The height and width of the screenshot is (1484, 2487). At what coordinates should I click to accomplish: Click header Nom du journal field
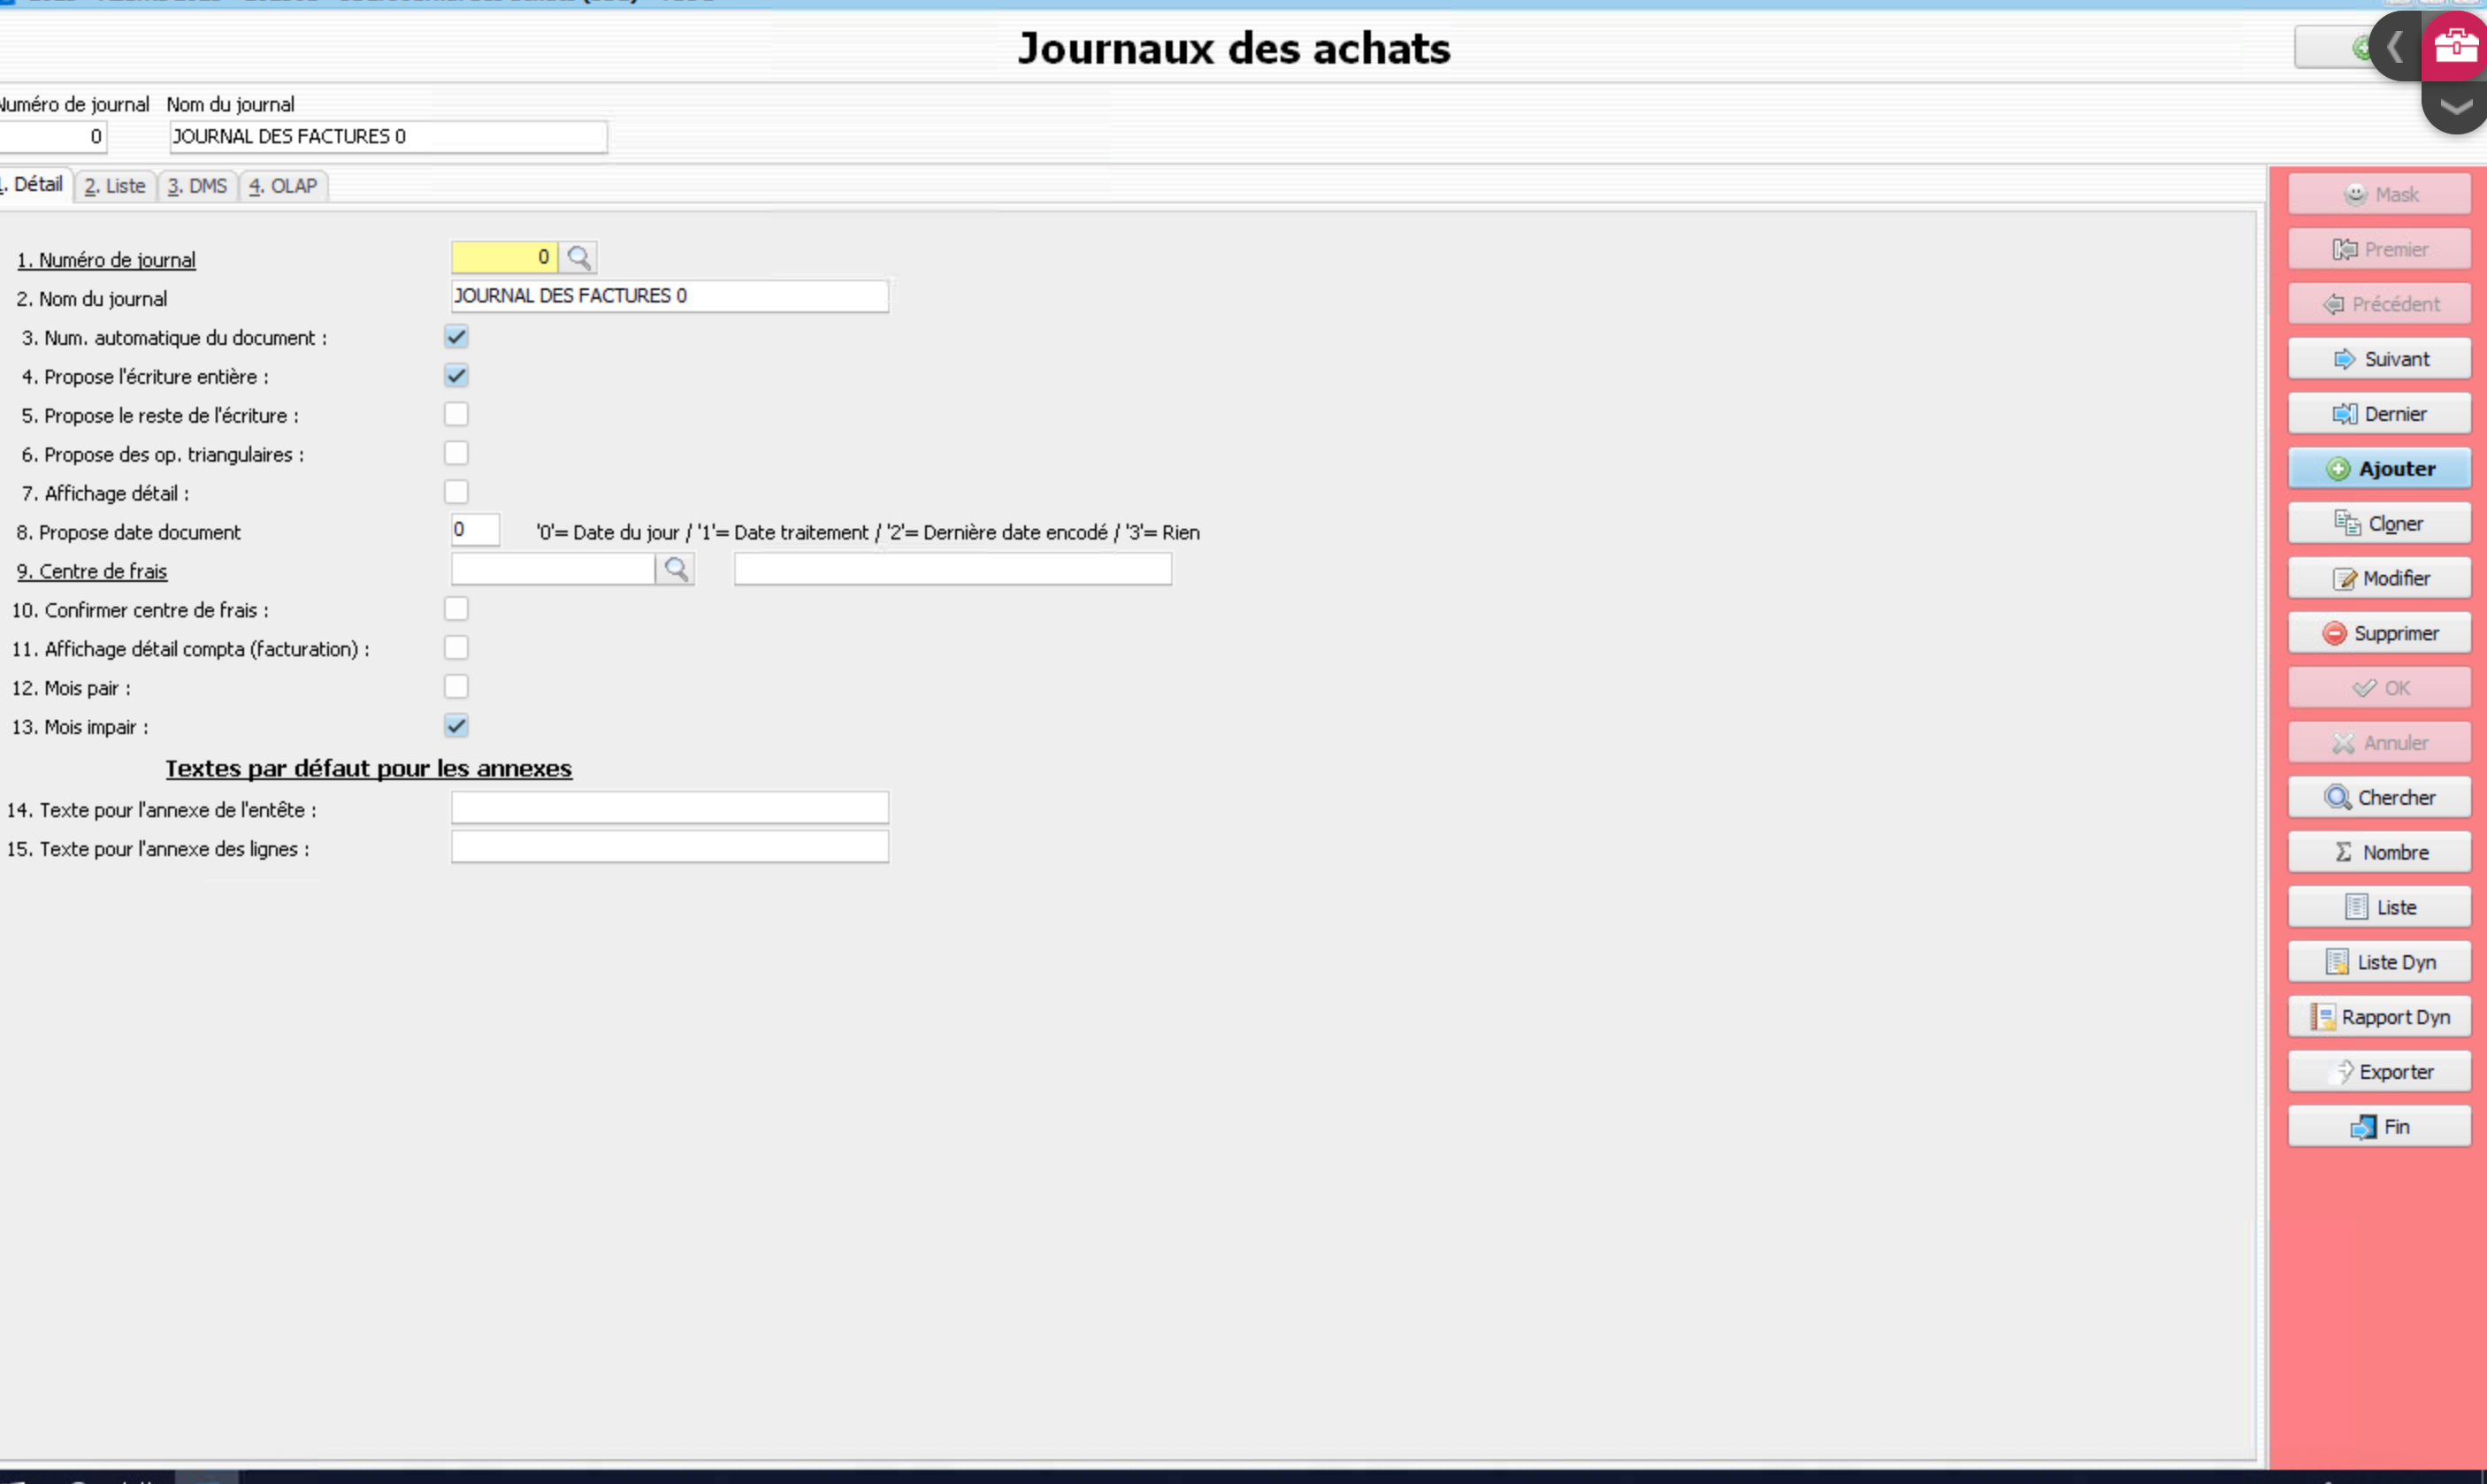(388, 137)
